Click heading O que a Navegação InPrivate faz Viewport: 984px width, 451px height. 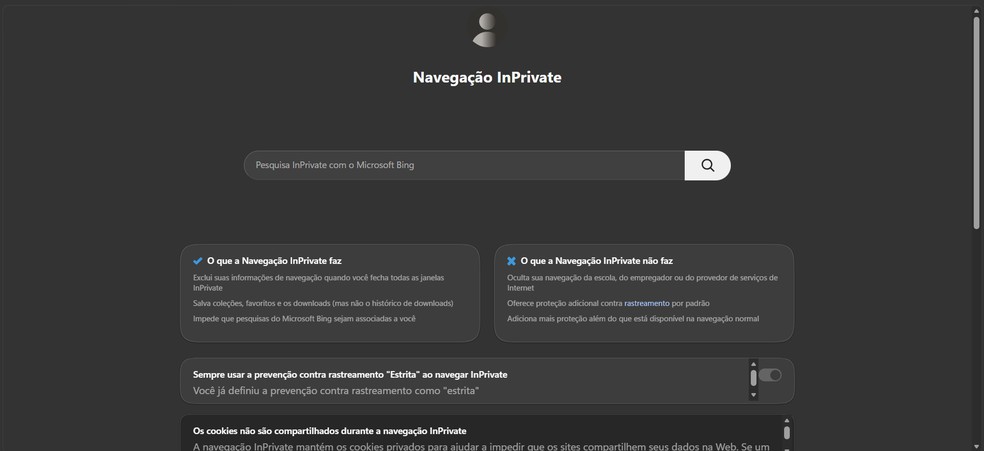tap(274, 261)
